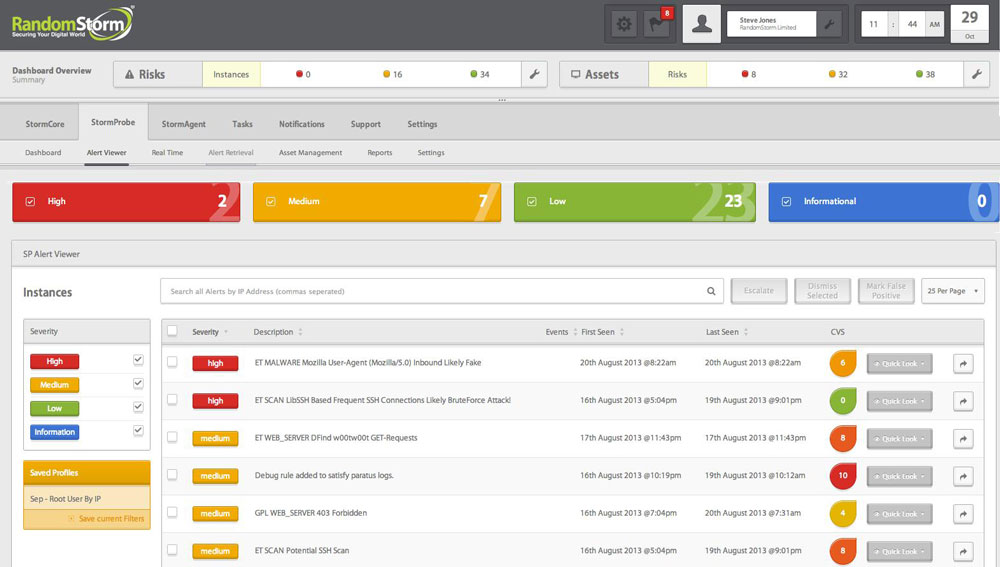1000x567 pixels.
Task: Open the Asset Management sub-tab
Action: point(310,153)
